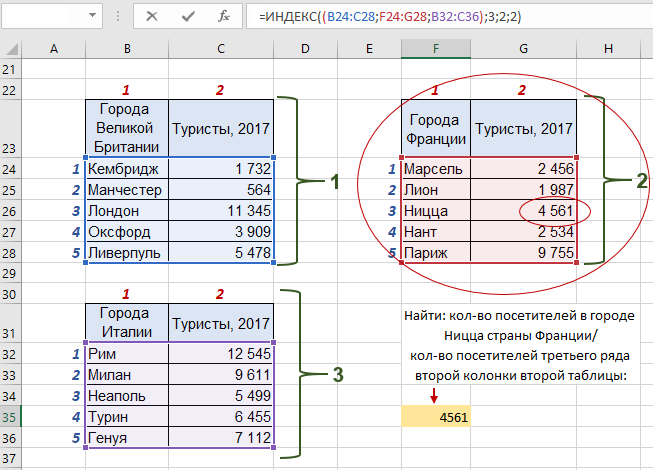Click the Лондон cell in Britain table
Viewport: 653px width, 470px height.
[127, 211]
